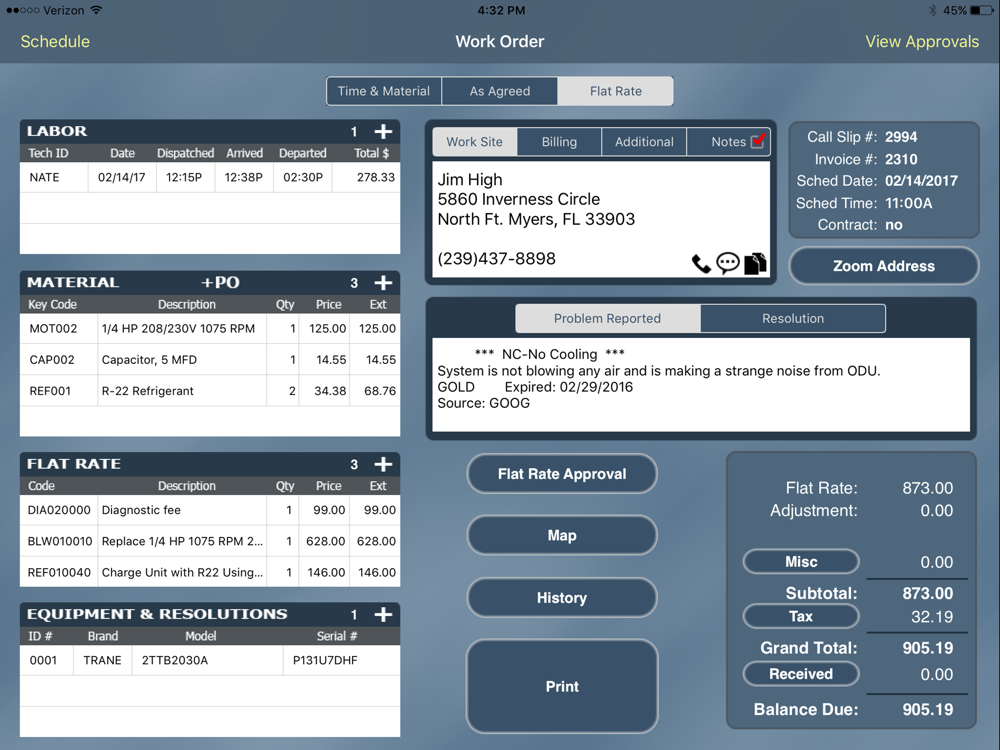
Task: Go back to Schedule
Action: 55,41
